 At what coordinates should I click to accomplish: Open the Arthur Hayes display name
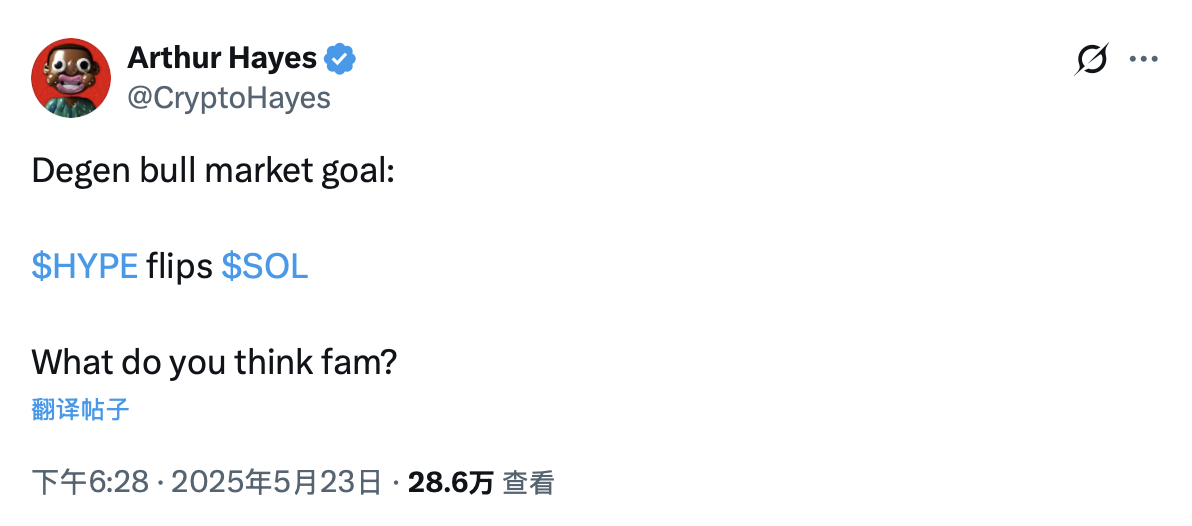pyautogui.click(x=222, y=59)
